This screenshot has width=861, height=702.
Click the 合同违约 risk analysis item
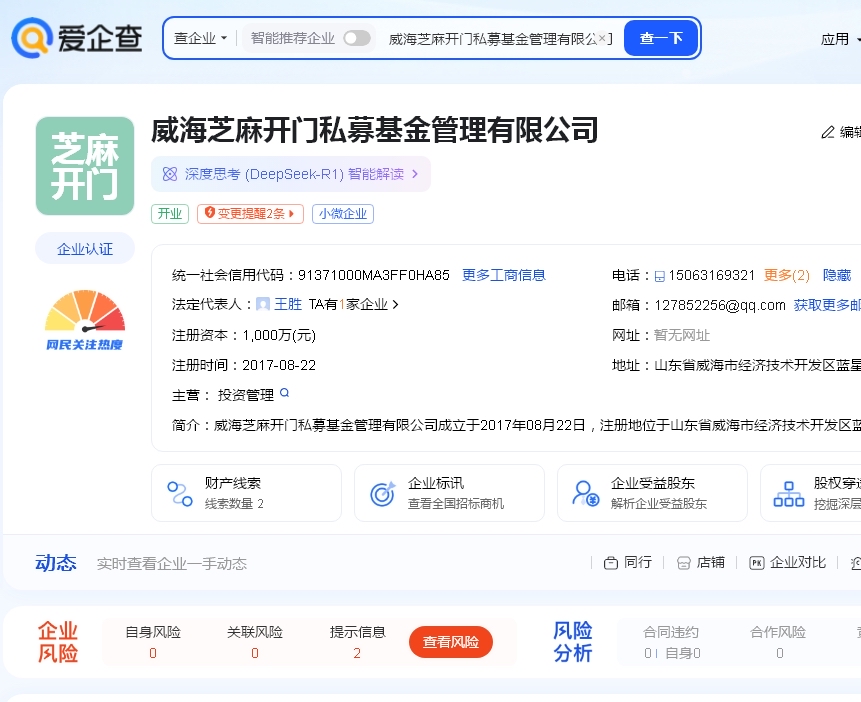(x=672, y=642)
